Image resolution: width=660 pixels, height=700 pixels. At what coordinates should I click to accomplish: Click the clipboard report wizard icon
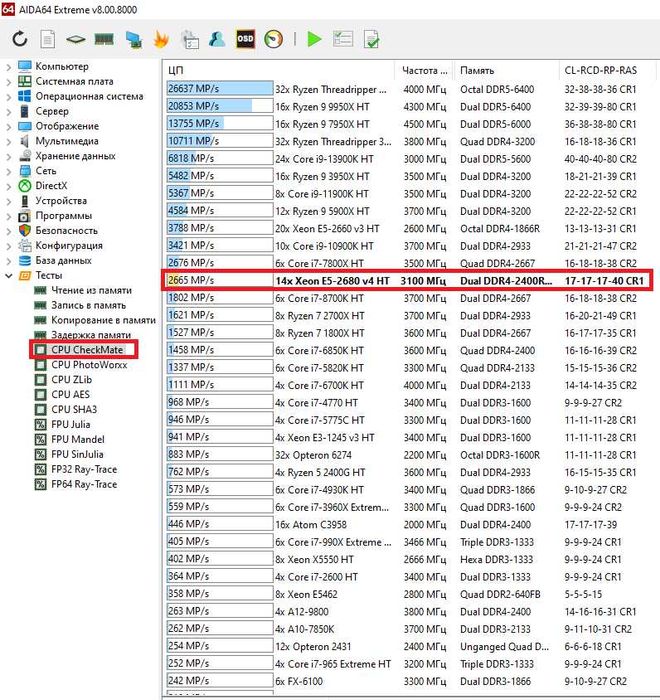point(190,39)
